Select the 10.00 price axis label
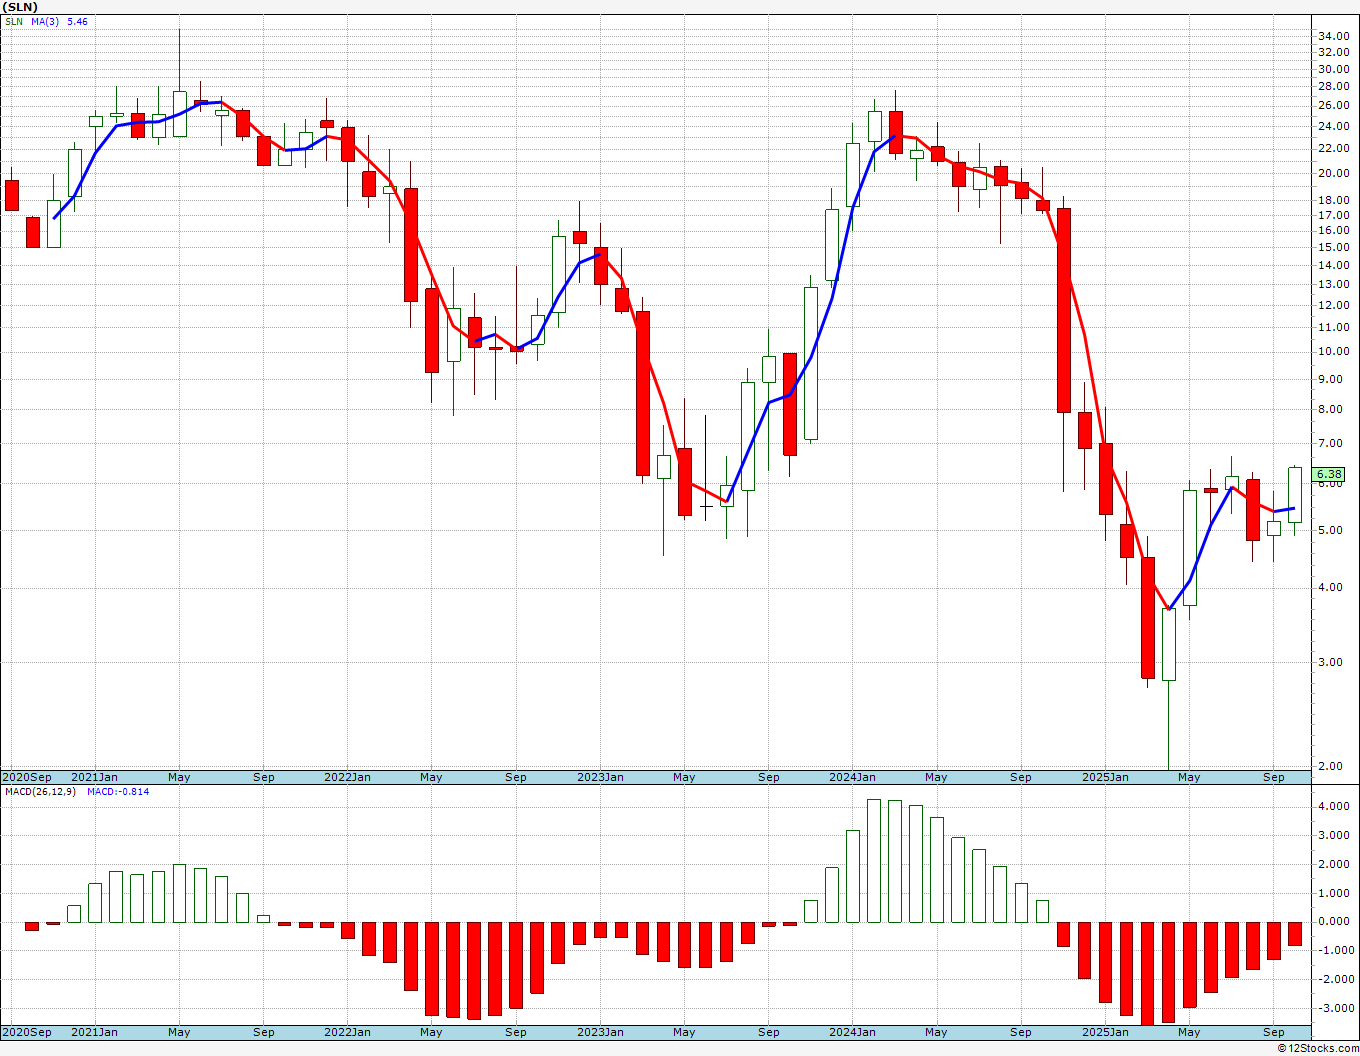The width and height of the screenshot is (1360, 1056). [x=1332, y=352]
